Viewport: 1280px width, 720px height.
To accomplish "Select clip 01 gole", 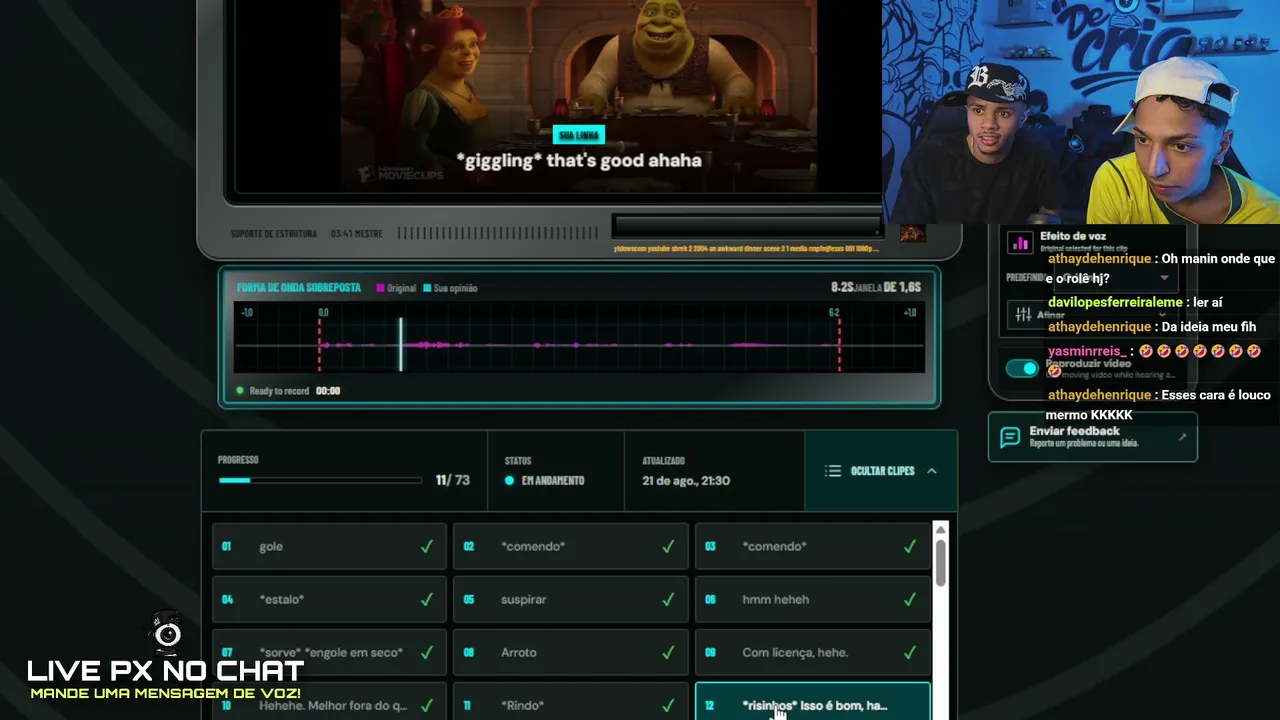I will (329, 547).
